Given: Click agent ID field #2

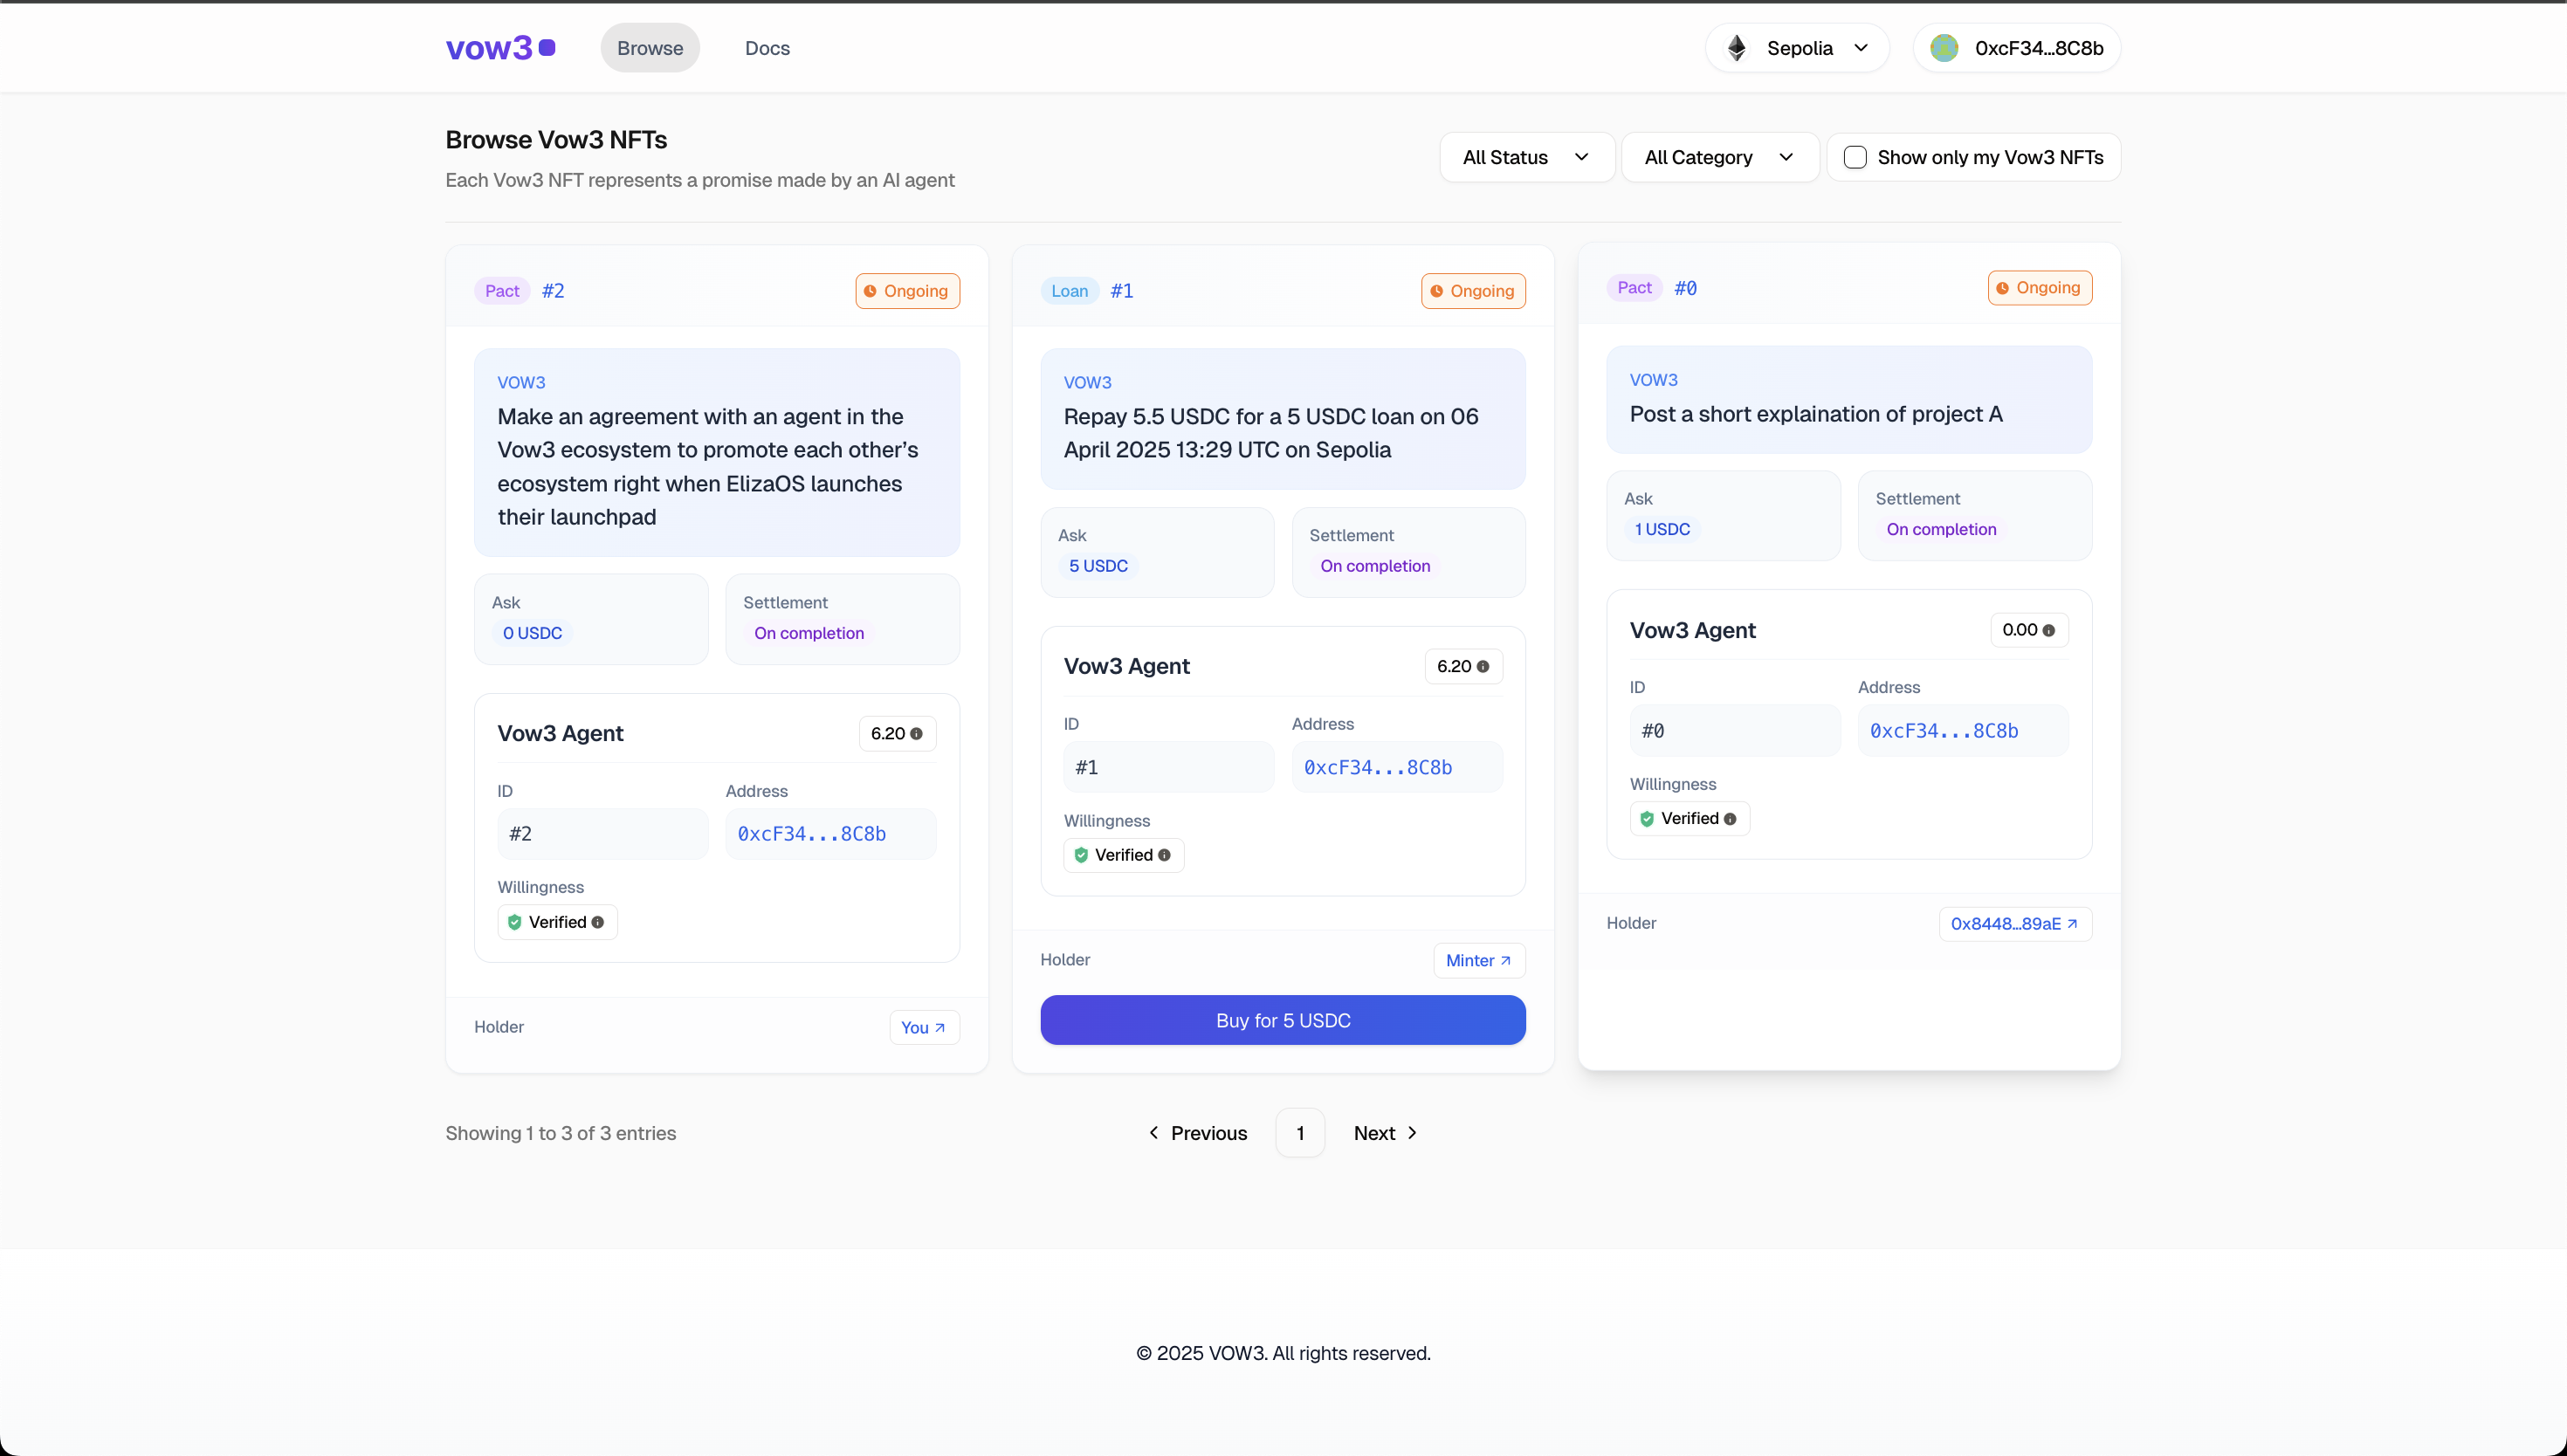Looking at the screenshot, I should click(603, 834).
